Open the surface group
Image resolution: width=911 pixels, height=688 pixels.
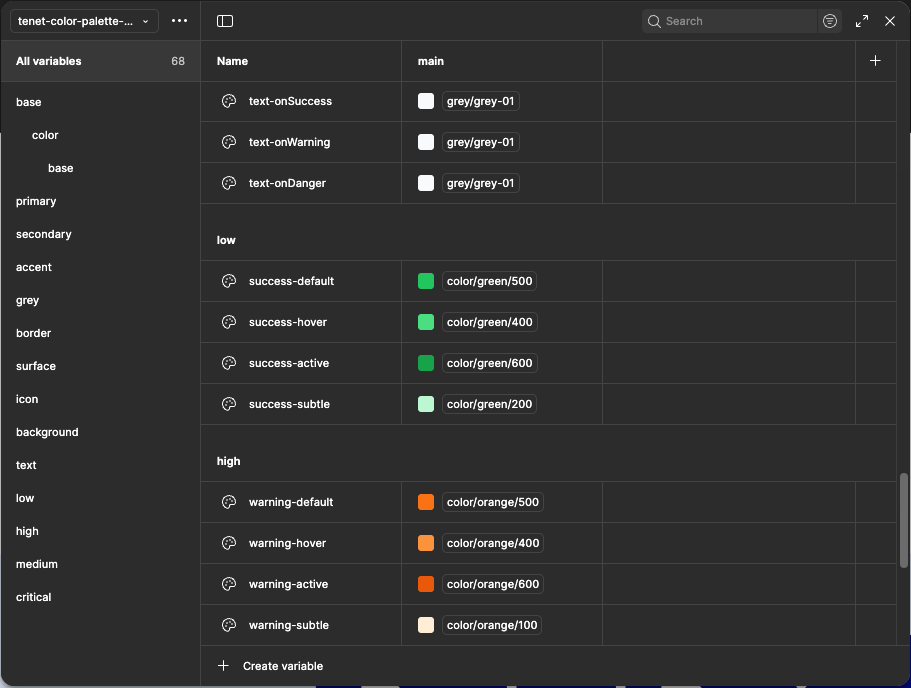click(x=35, y=366)
